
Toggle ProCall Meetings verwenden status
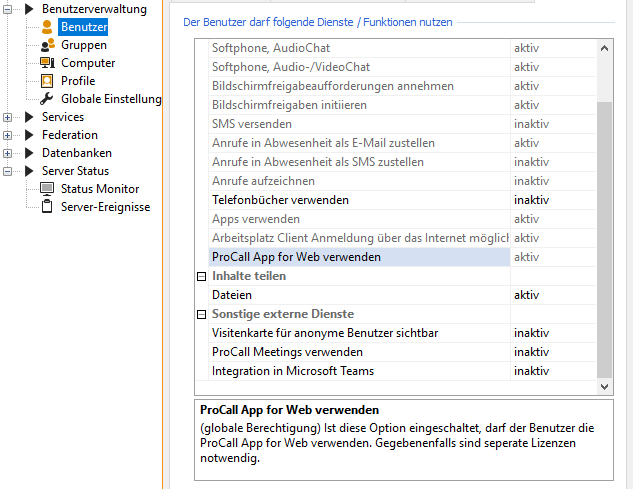coord(530,352)
